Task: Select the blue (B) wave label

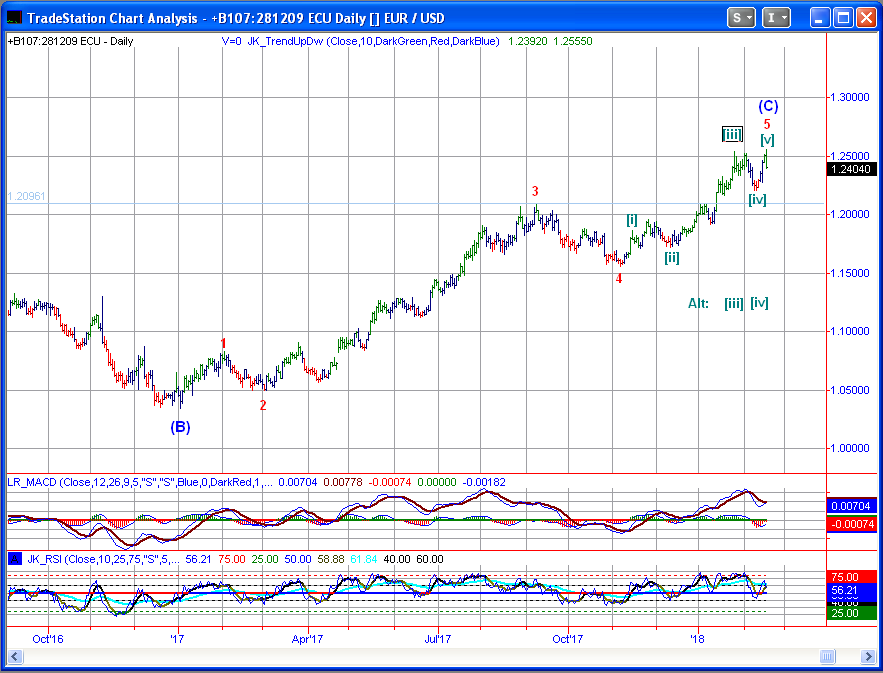Action: click(180, 427)
